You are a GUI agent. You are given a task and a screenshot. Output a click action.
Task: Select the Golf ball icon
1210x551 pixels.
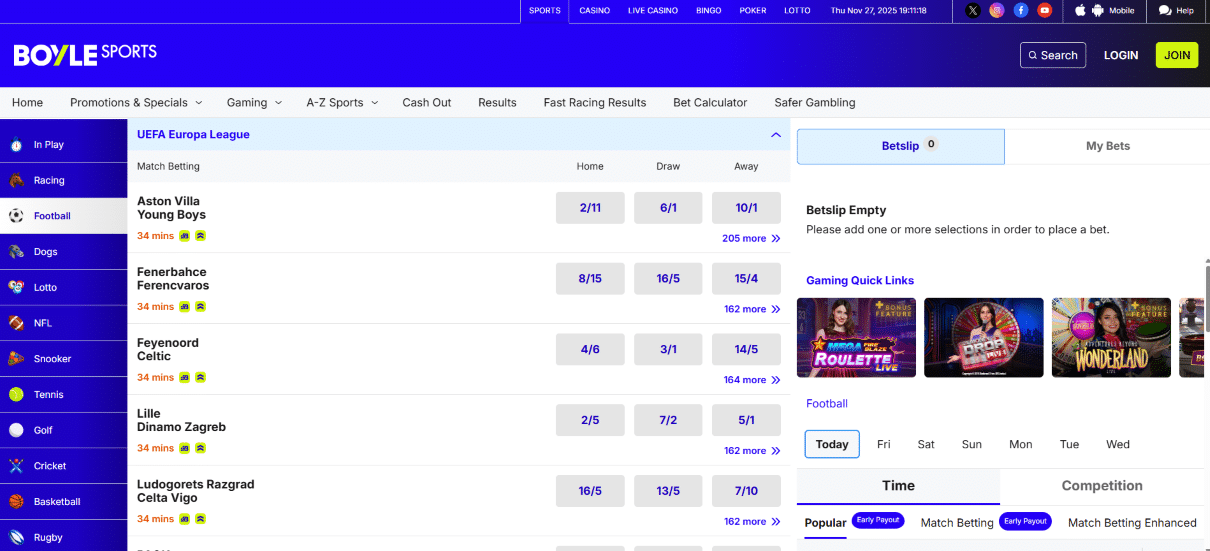click(x=16, y=430)
